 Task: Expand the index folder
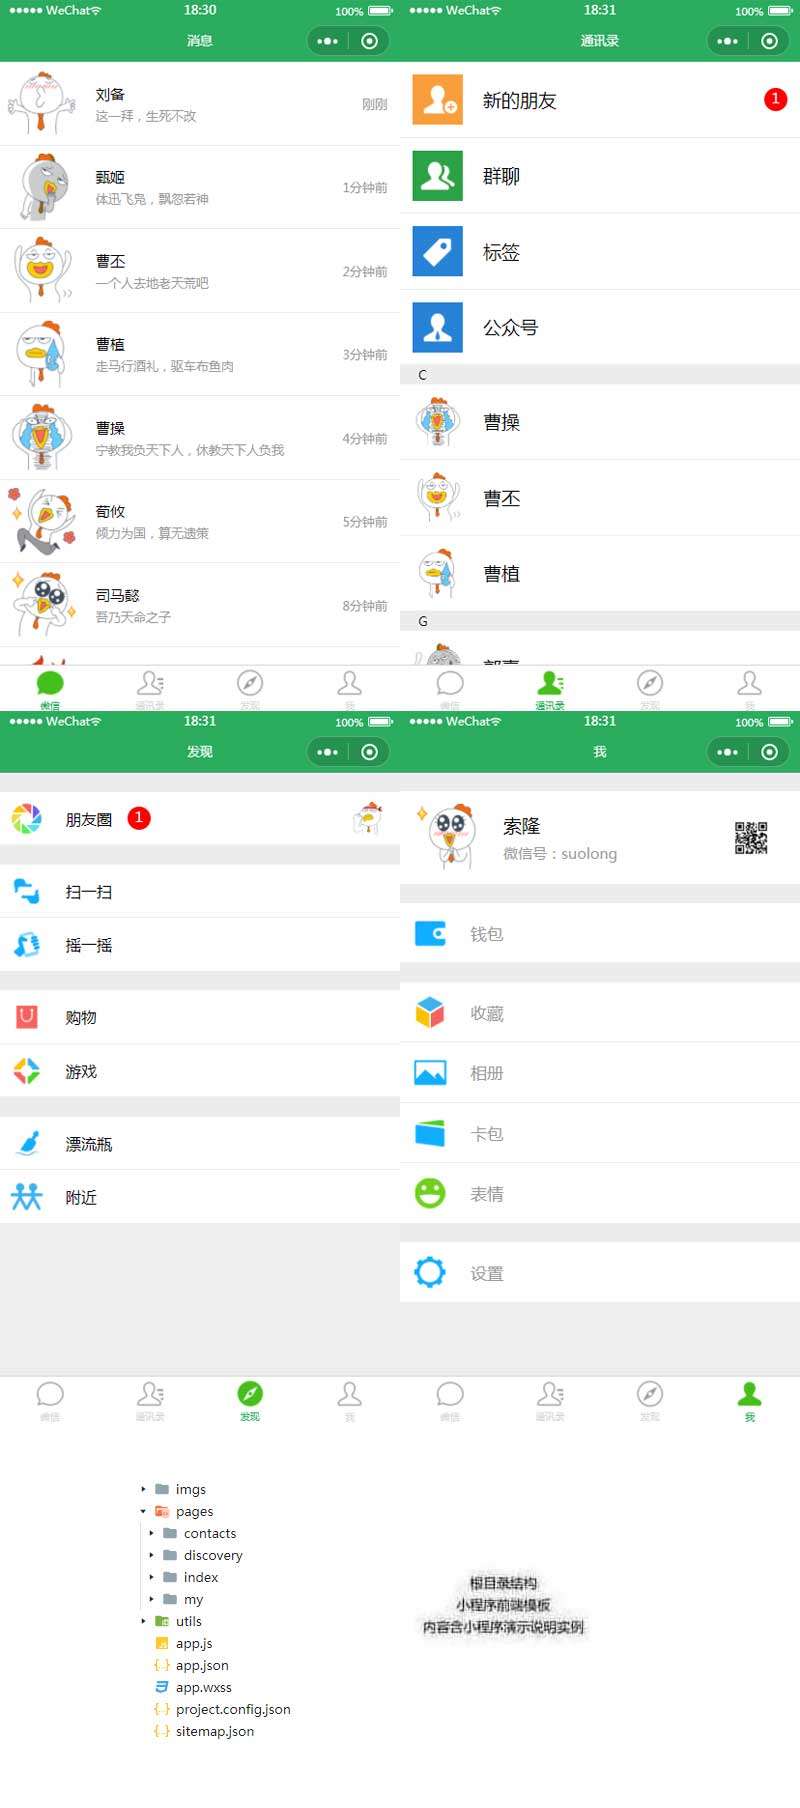(151, 1577)
